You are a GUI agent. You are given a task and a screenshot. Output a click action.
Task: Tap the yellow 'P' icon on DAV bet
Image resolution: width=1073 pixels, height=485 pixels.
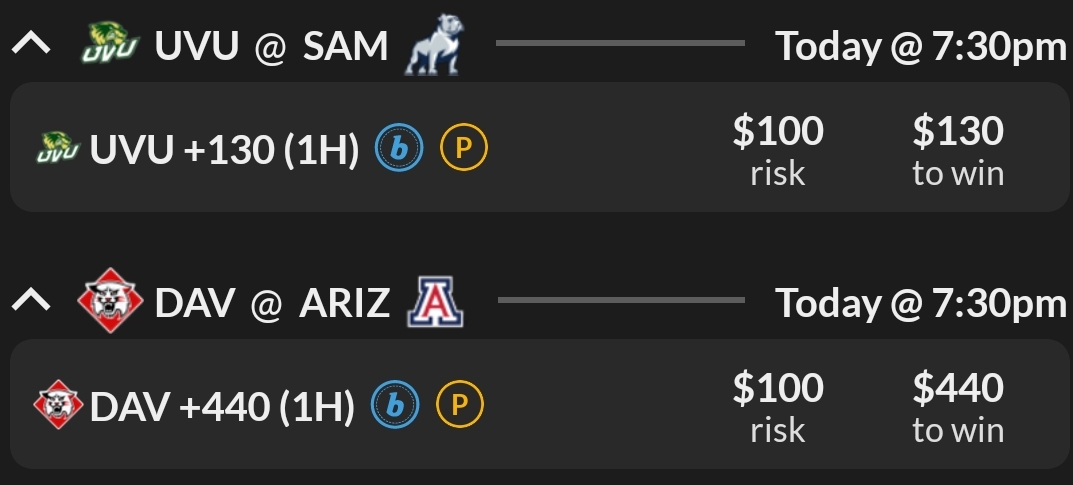(x=460, y=406)
